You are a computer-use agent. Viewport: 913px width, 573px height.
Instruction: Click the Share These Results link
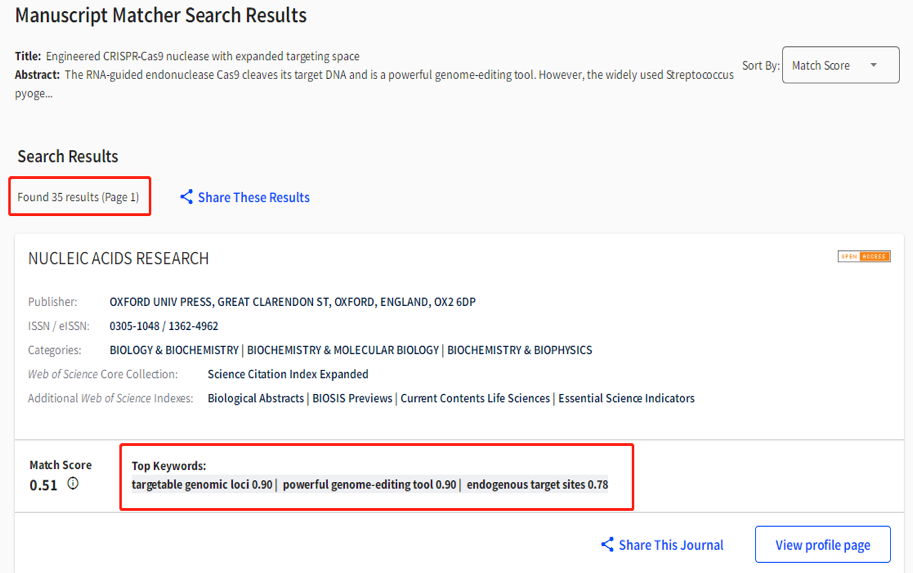pyautogui.click(x=253, y=198)
